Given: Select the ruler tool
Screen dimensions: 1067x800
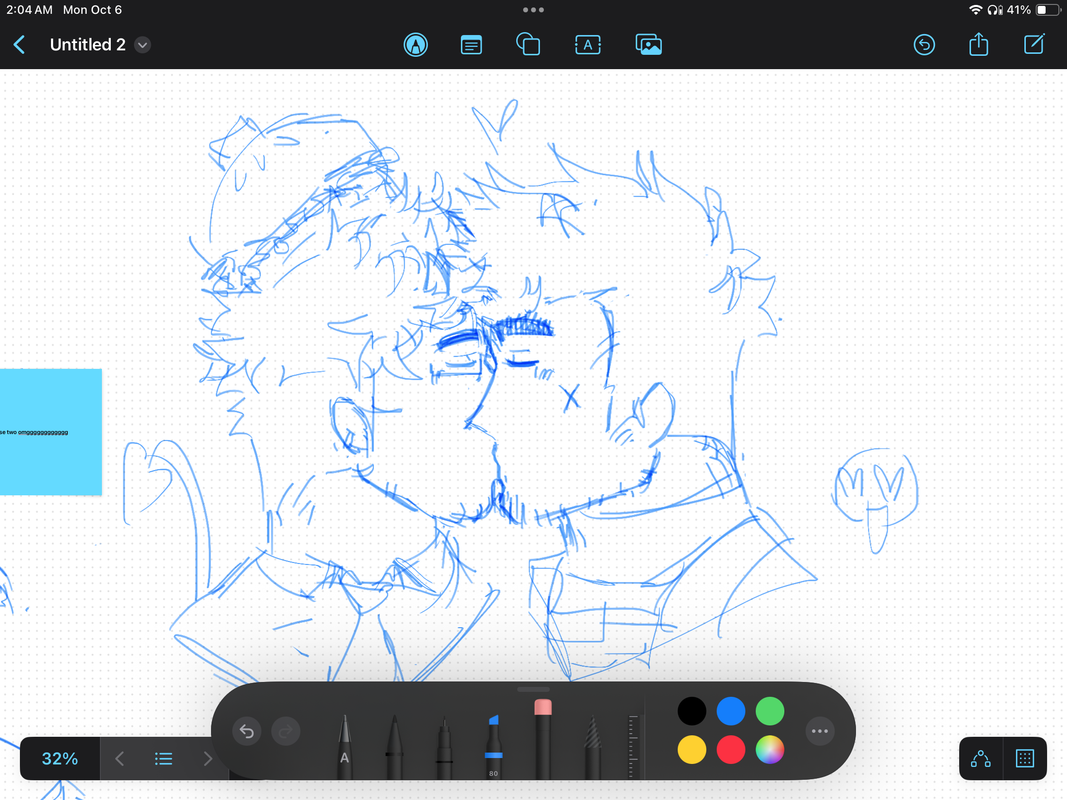Looking at the screenshot, I should pos(634,746).
